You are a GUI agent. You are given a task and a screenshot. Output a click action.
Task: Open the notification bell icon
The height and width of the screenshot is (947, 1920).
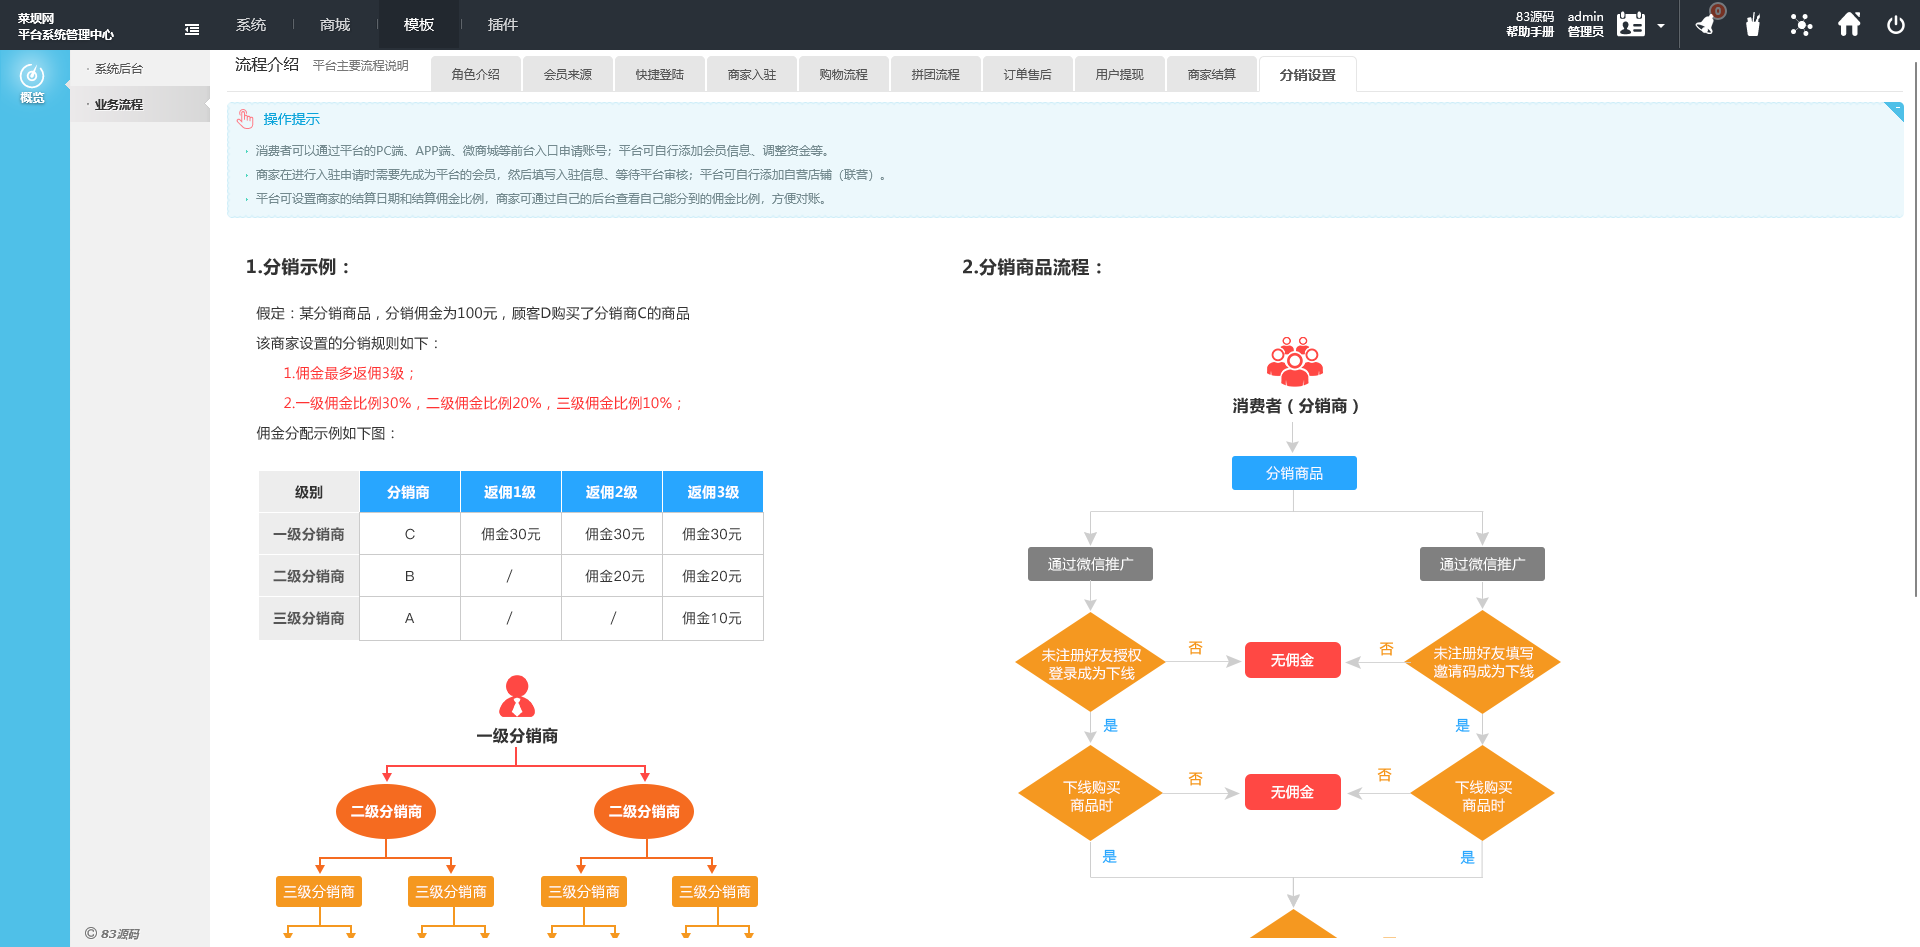[1707, 24]
